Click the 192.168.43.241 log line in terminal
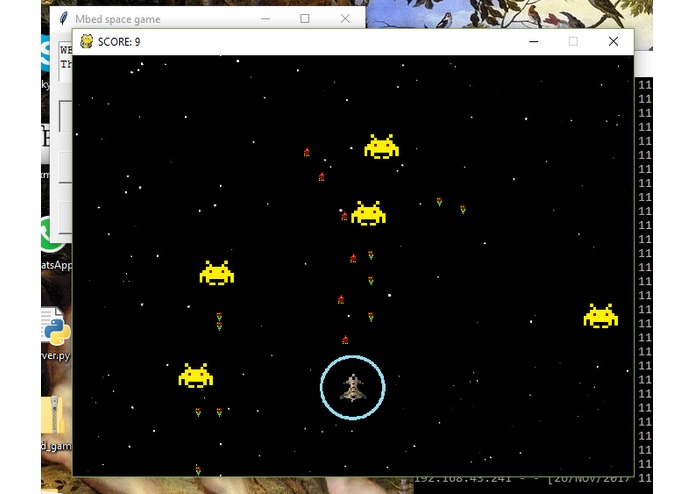Viewport: 695px width, 494px height. pyautogui.click(x=522, y=479)
